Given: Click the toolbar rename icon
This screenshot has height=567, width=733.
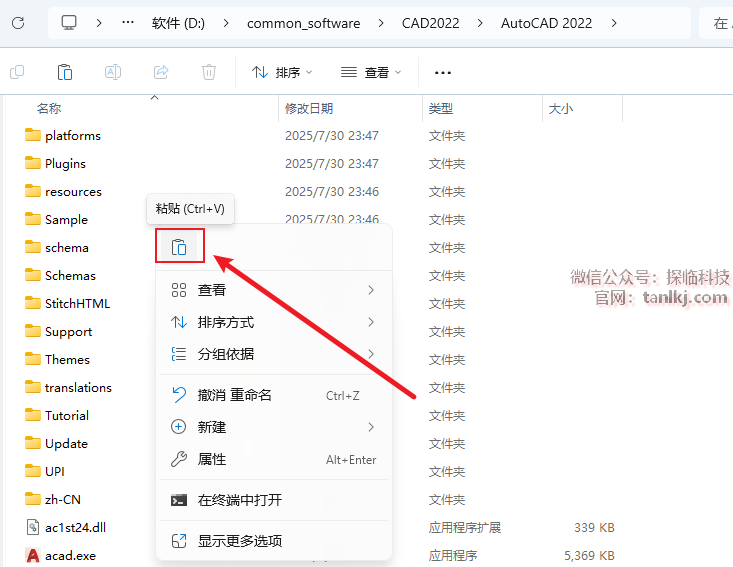Looking at the screenshot, I should pyautogui.click(x=113, y=72).
